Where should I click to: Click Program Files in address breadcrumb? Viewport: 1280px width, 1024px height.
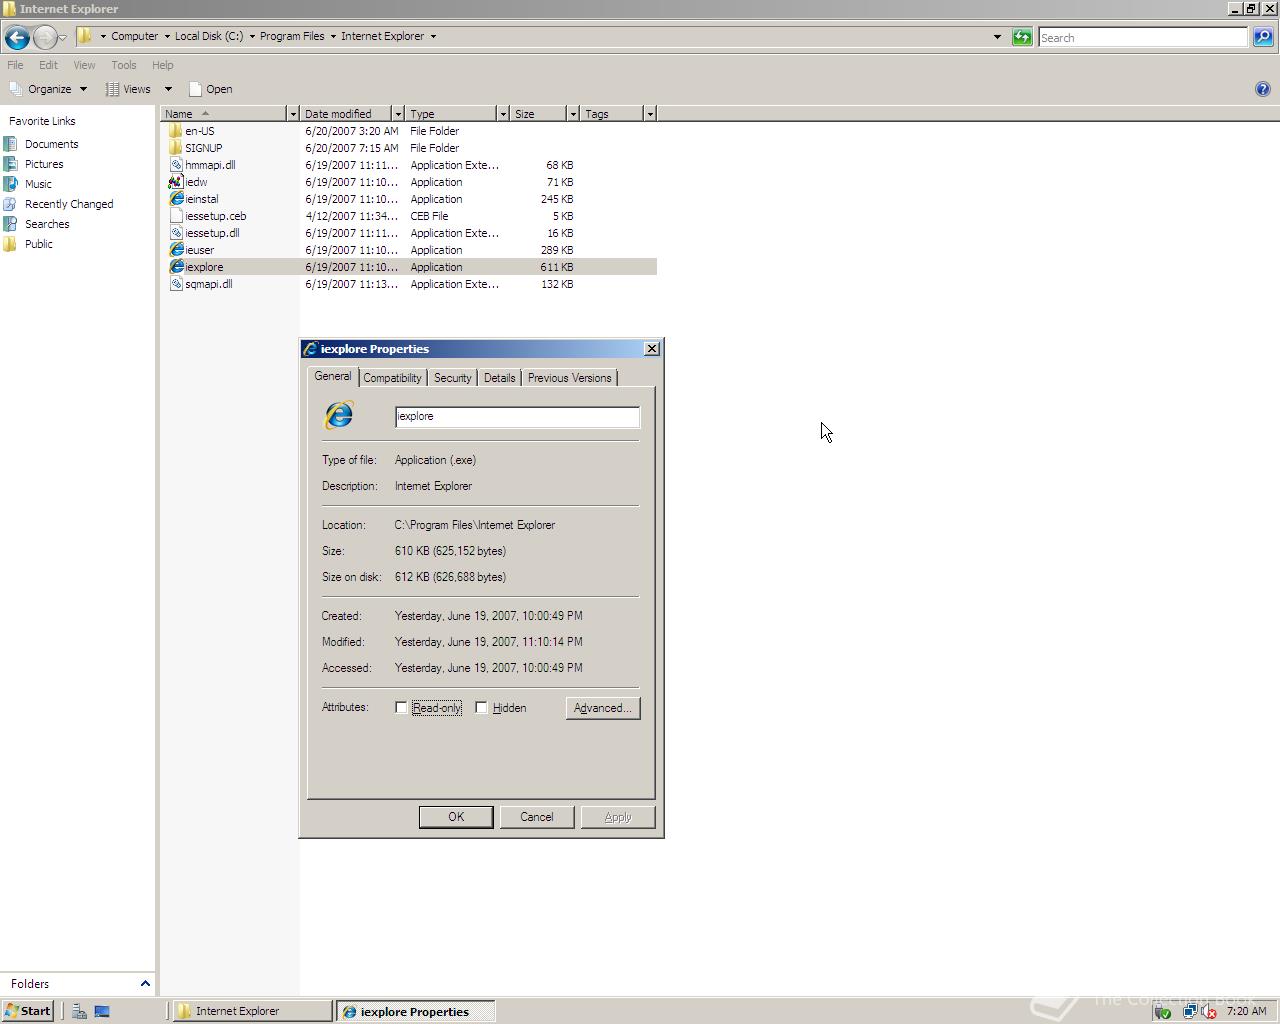coord(292,36)
